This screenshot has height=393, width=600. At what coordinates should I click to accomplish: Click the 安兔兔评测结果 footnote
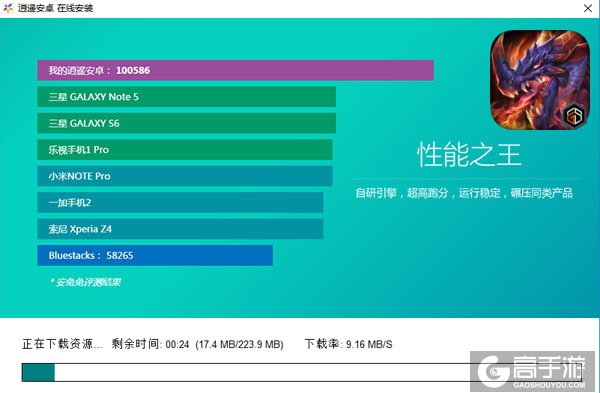[85, 282]
